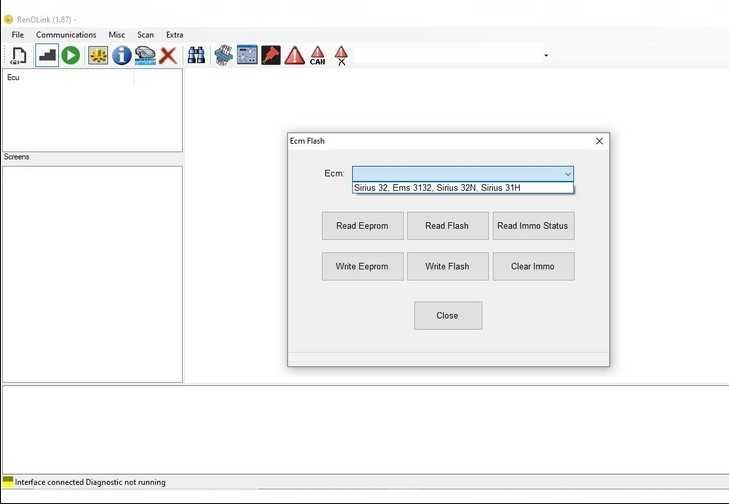The image size is (729, 504).
Task: Click the black and red pin icon
Action: [x=271, y=55]
